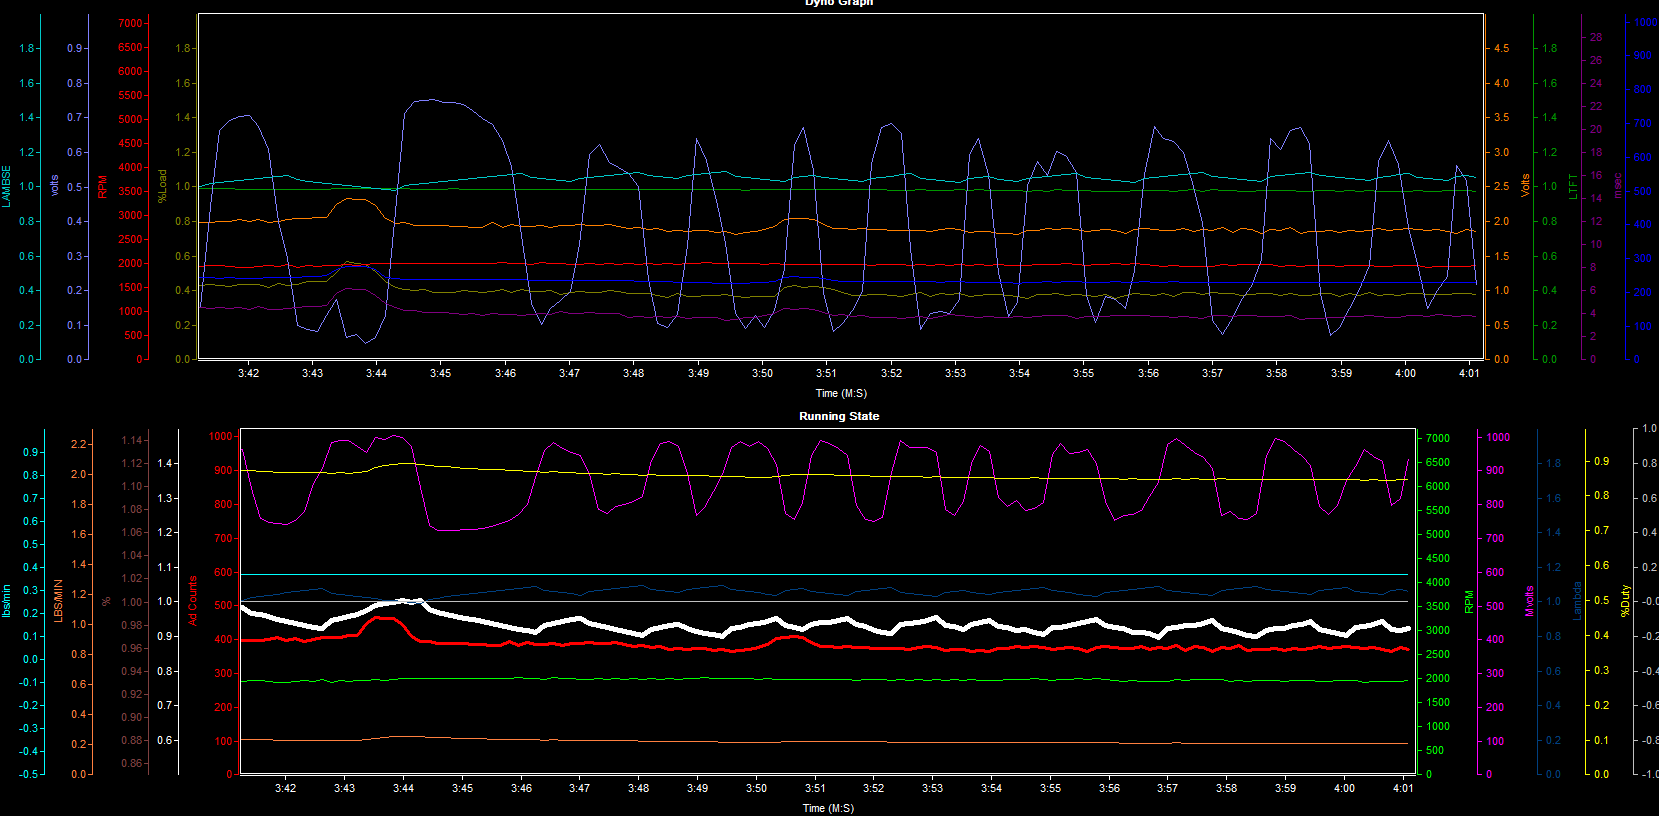Select the red RPM axis label at left
The height and width of the screenshot is (816, 1659).
click(x=102, y=187)
